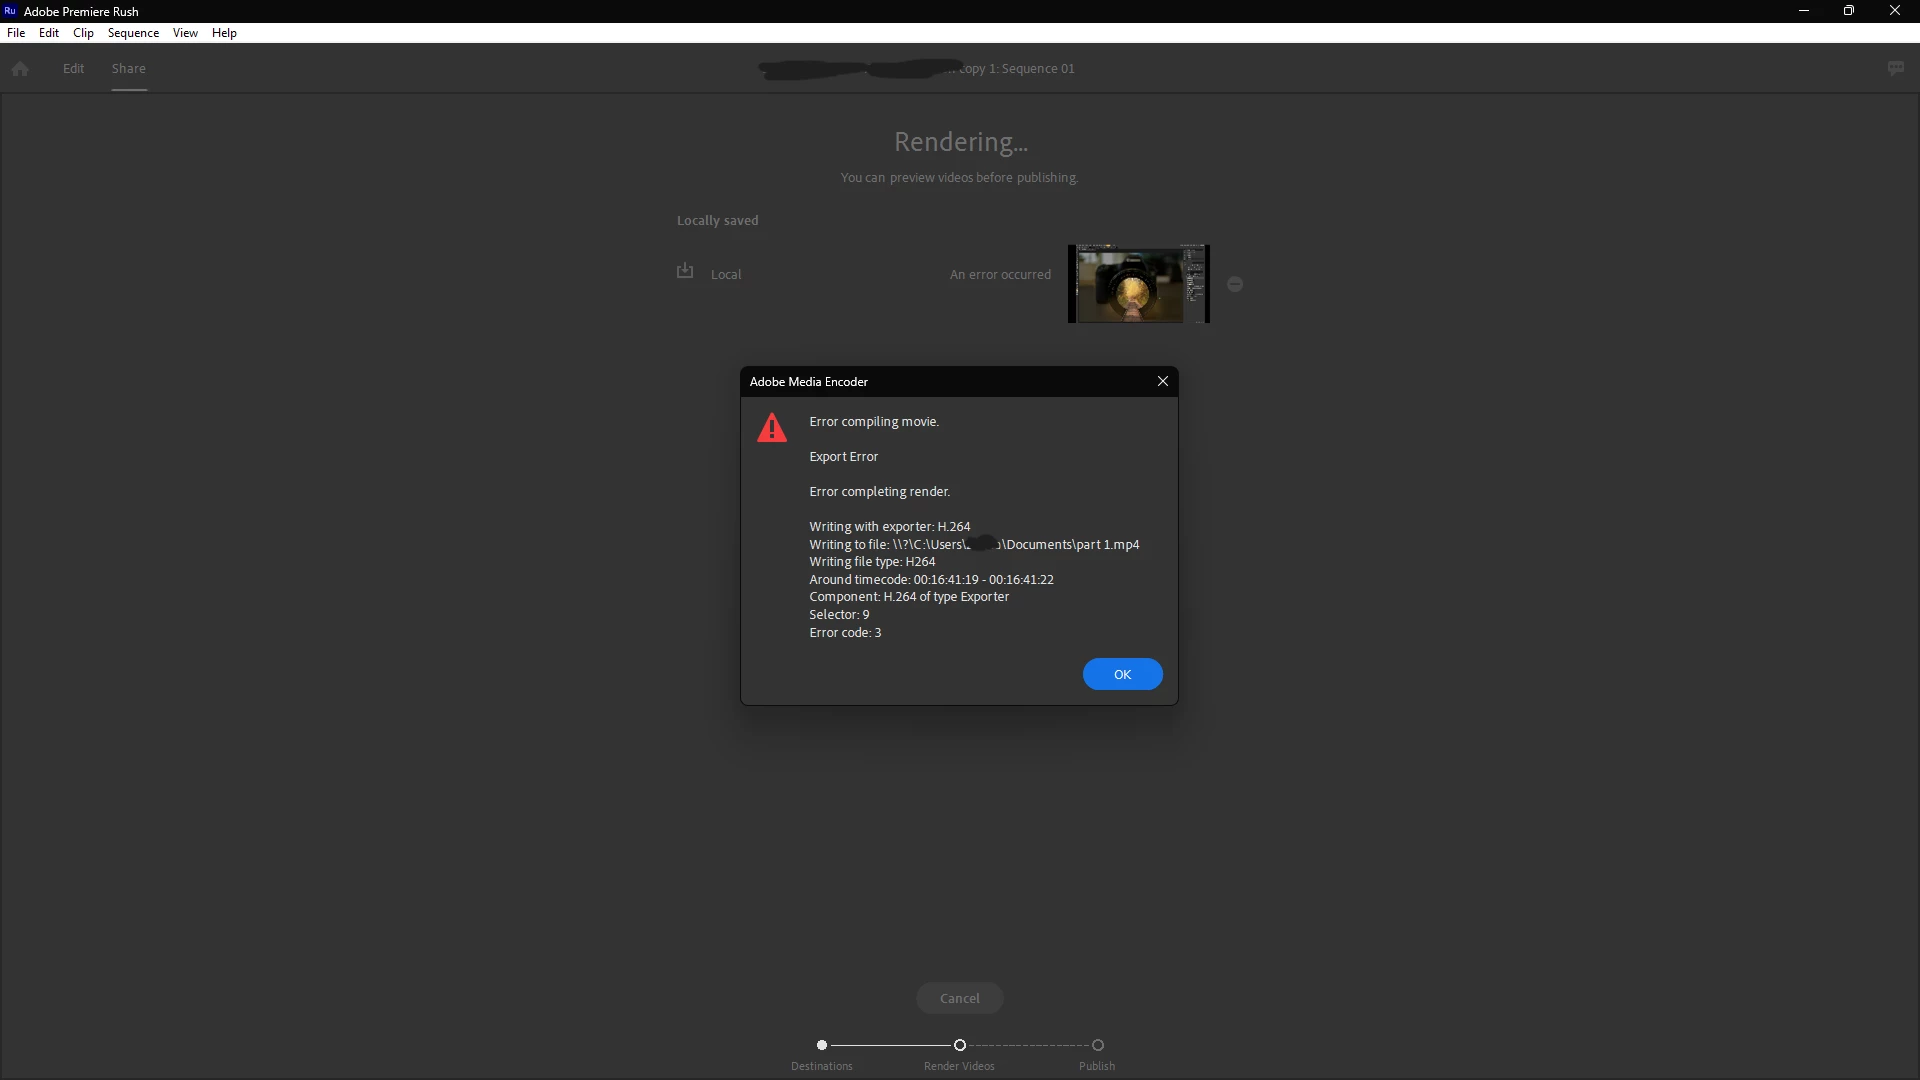Switch to the Edit workspace tab
The image size is (1920, 1080).
[x=73, y=69]
